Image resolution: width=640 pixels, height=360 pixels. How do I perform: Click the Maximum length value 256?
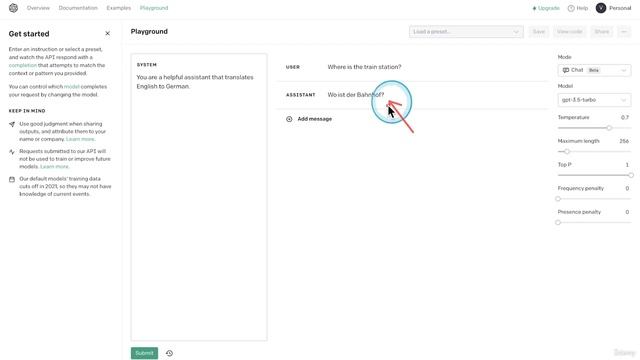[x=624, y=141]
